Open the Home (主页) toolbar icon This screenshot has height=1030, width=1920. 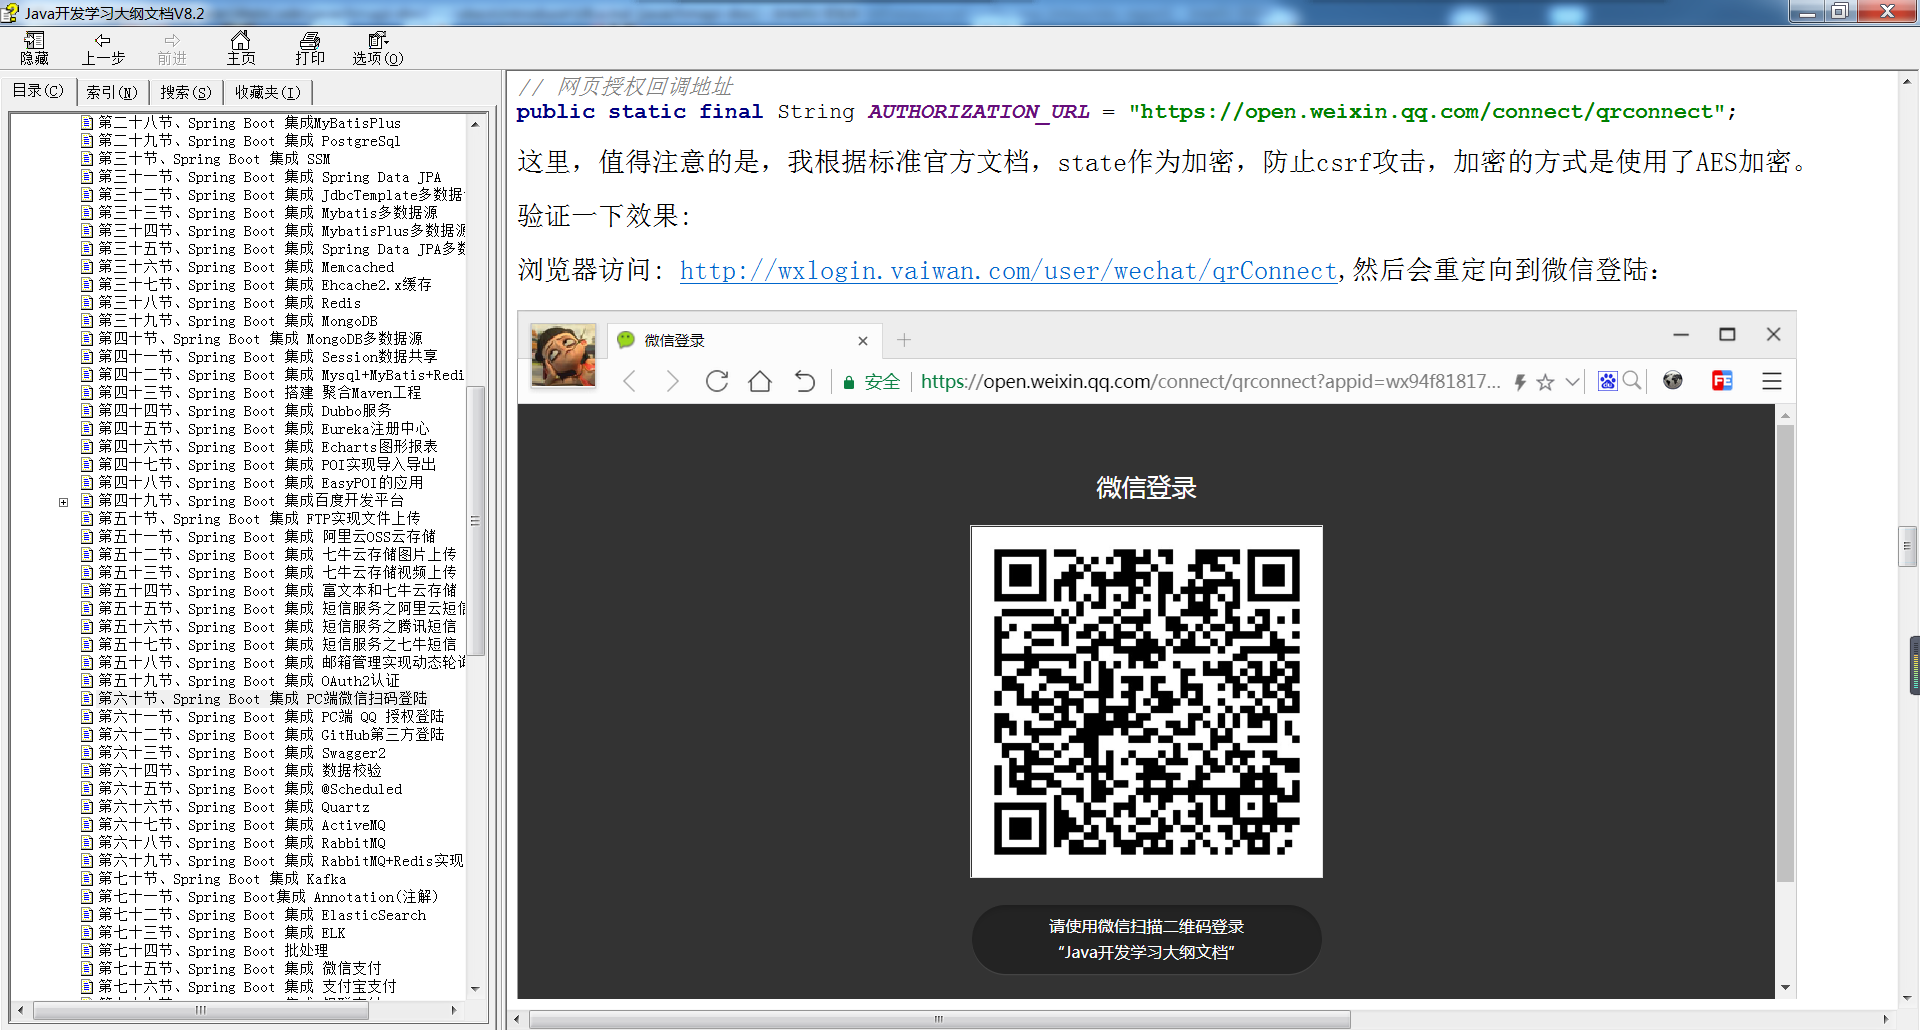point(241,48)
